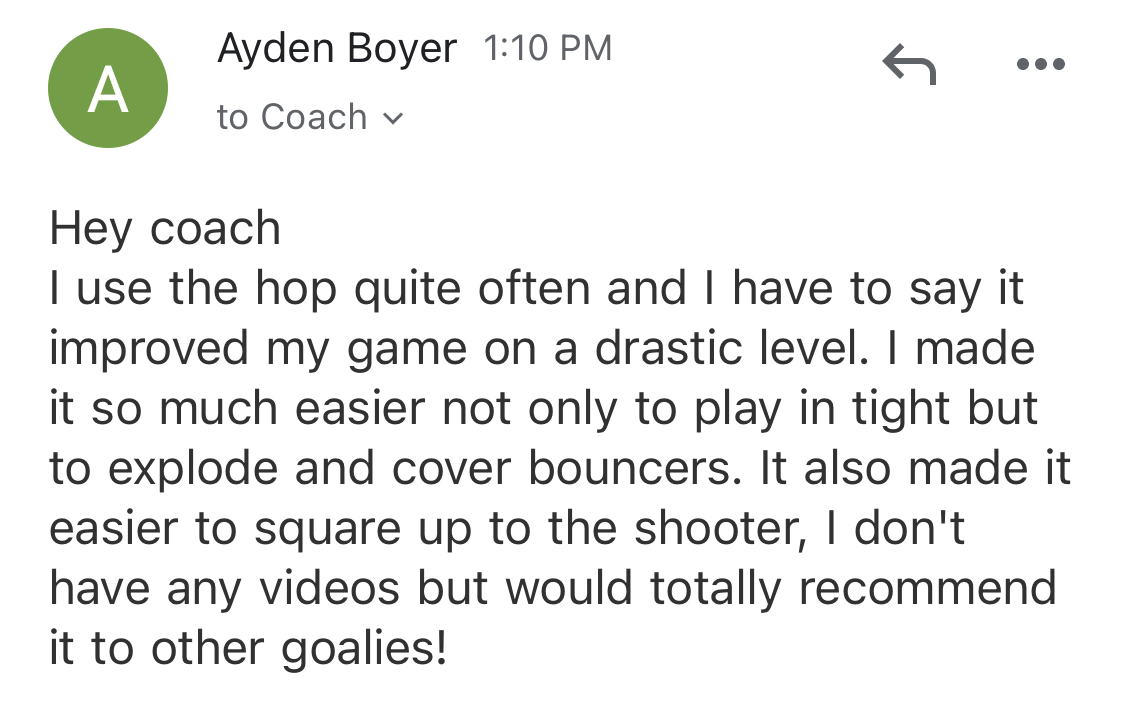Screen dimensions: 1125x709
Task: Click the word 'bouncers.' in the email body
Action: click(x=636, y=468)
